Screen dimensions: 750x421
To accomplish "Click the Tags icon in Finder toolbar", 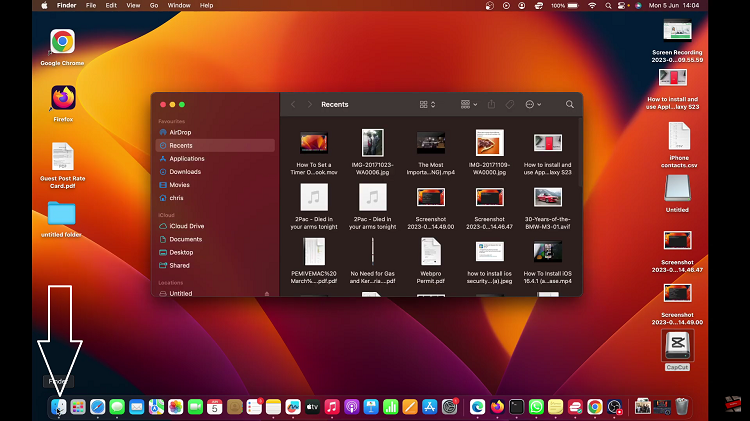I will (x=510, y=104).
